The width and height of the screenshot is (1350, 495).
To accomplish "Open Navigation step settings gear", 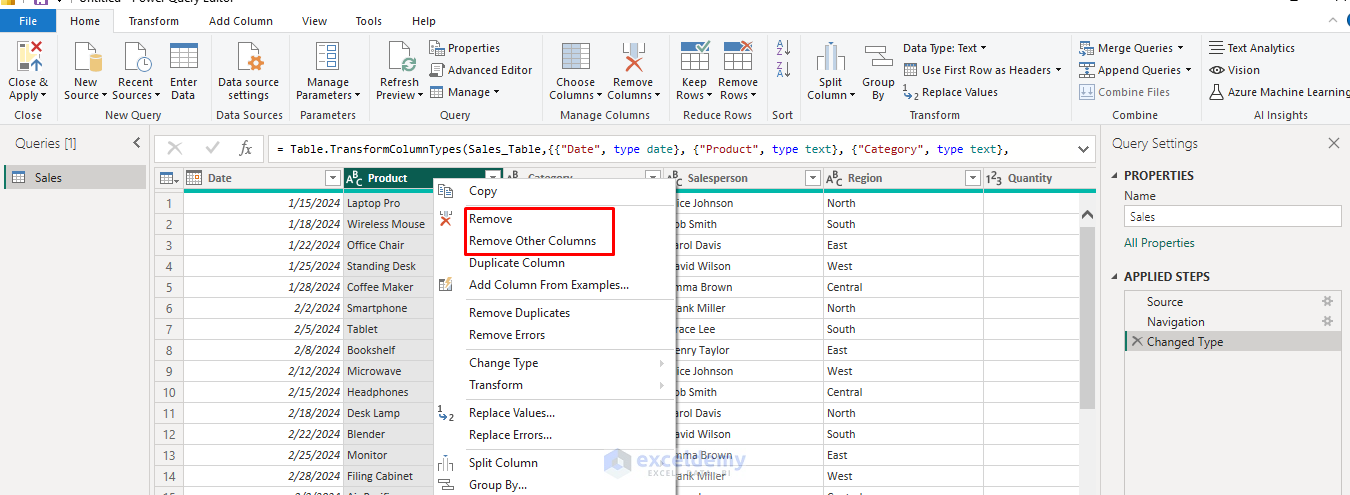I will [1327, 322].
